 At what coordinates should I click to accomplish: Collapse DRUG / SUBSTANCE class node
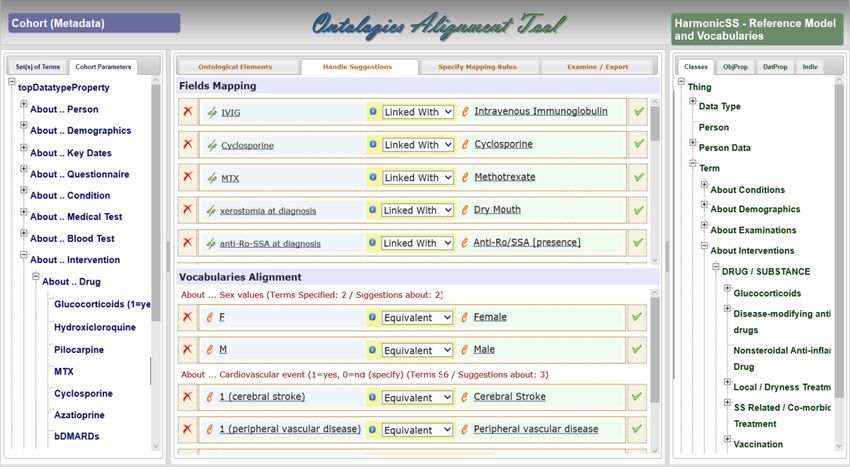(716, 266)
